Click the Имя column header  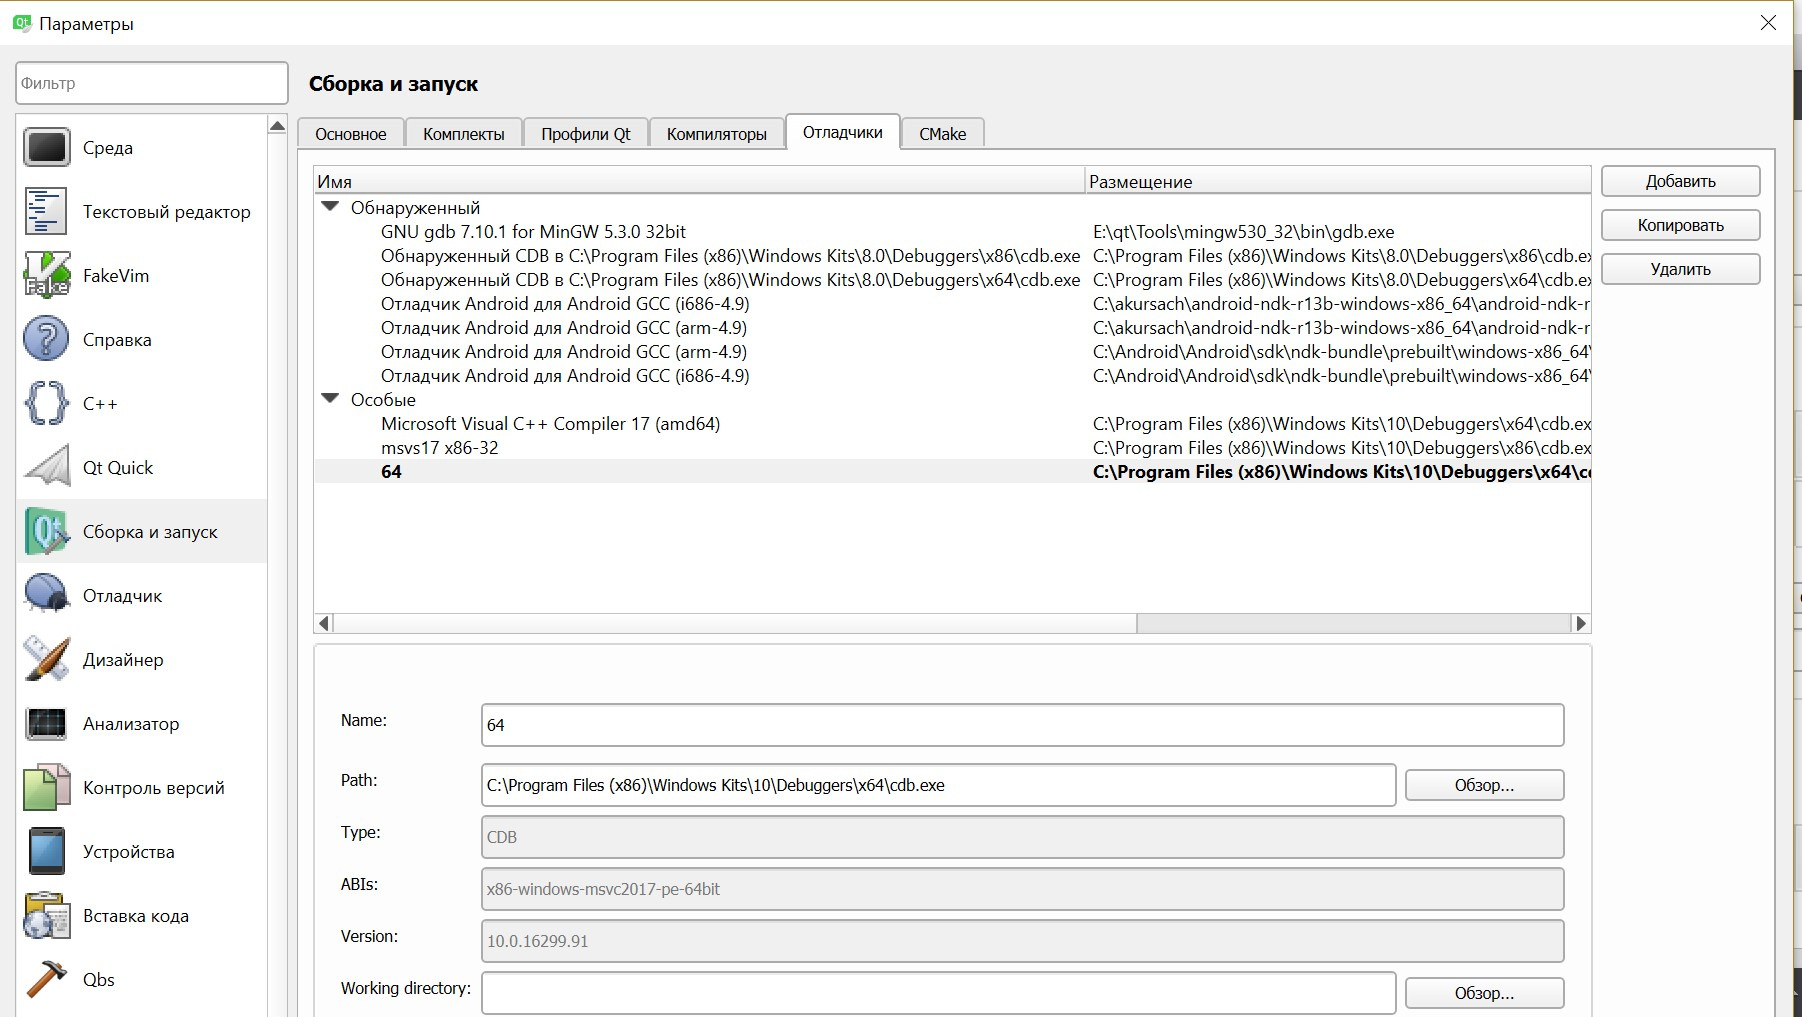pos(699,181)
